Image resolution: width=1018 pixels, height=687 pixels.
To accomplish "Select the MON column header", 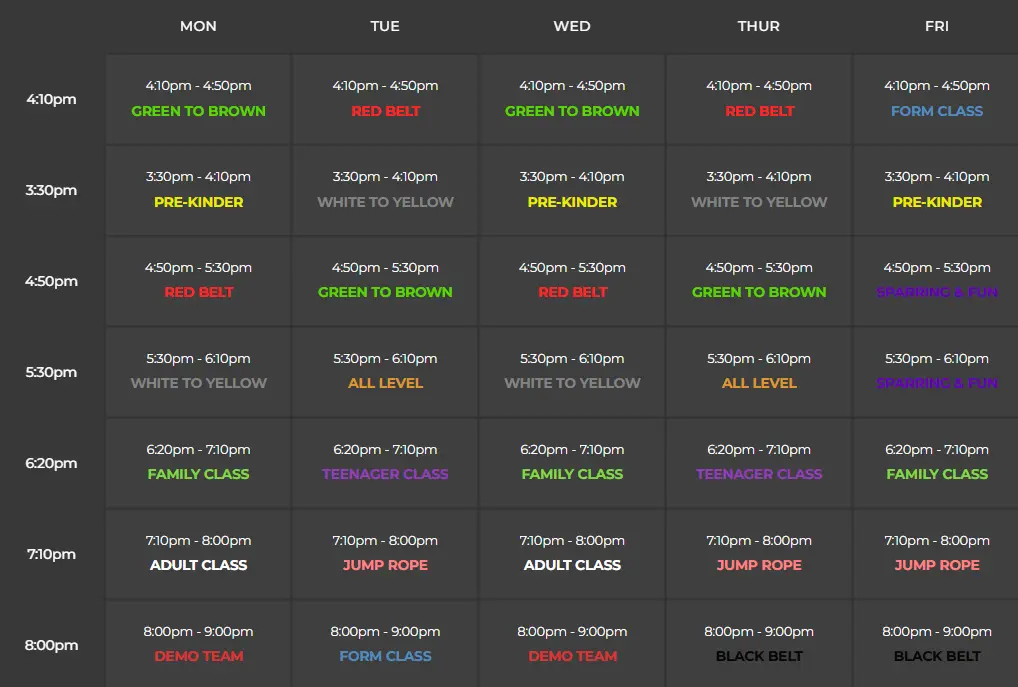I will pos(198,26).
